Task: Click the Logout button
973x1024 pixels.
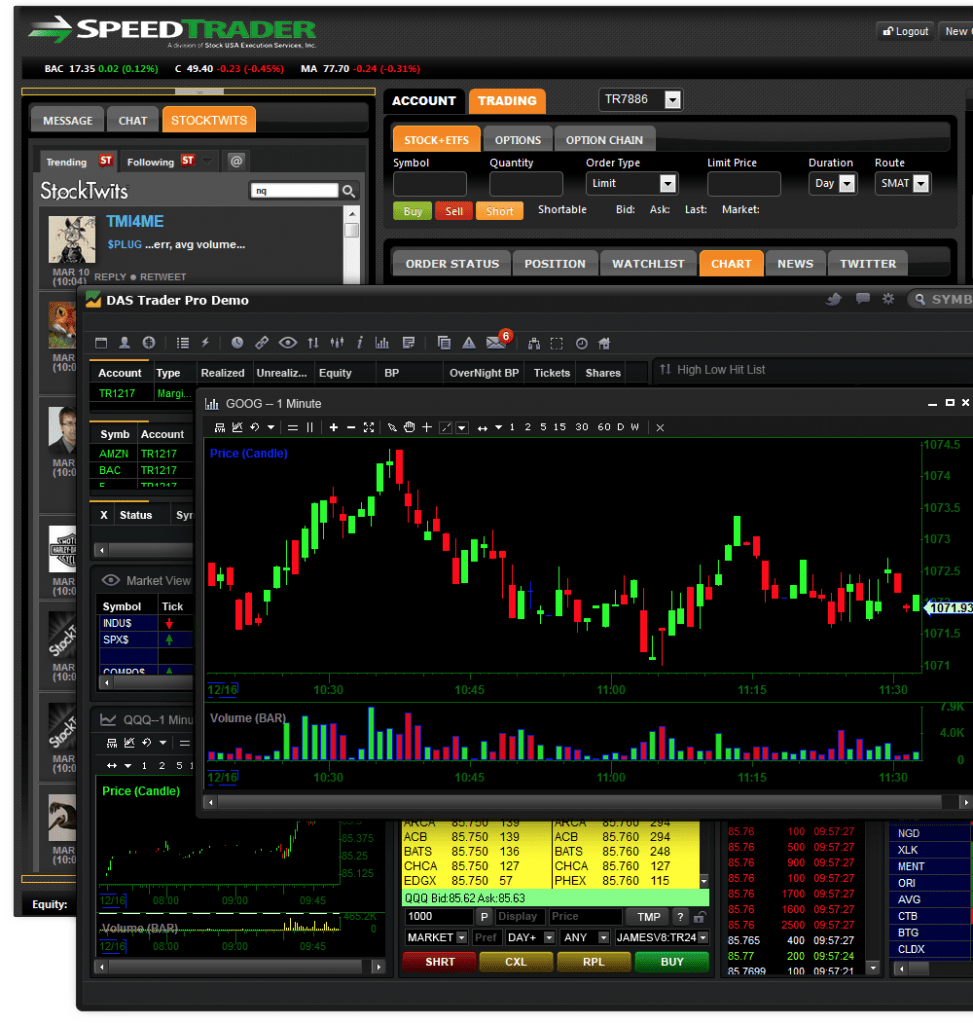Action: 905,31
